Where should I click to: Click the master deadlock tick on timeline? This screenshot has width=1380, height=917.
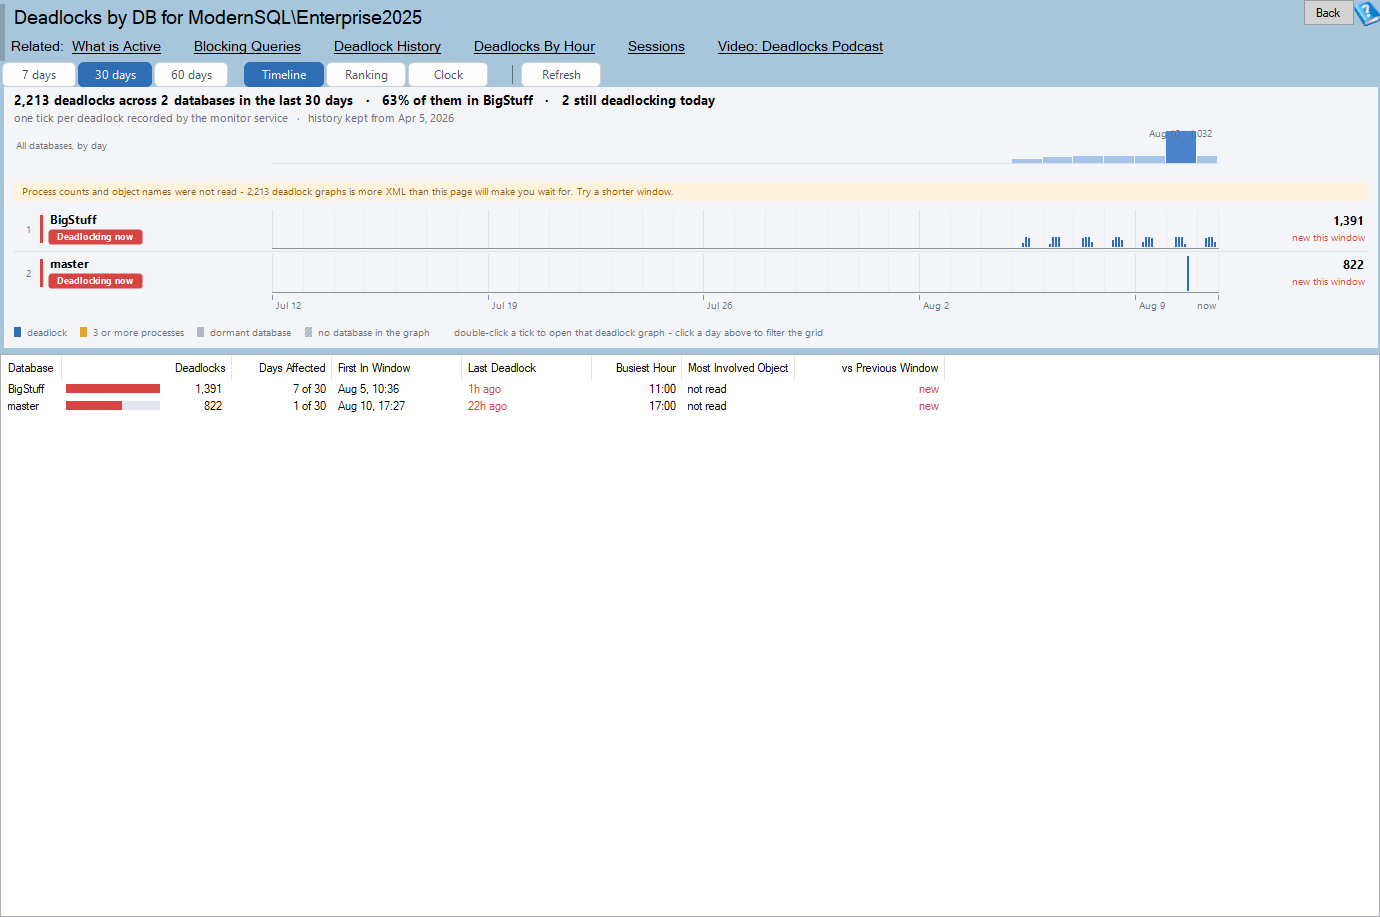click(1188, 274)
